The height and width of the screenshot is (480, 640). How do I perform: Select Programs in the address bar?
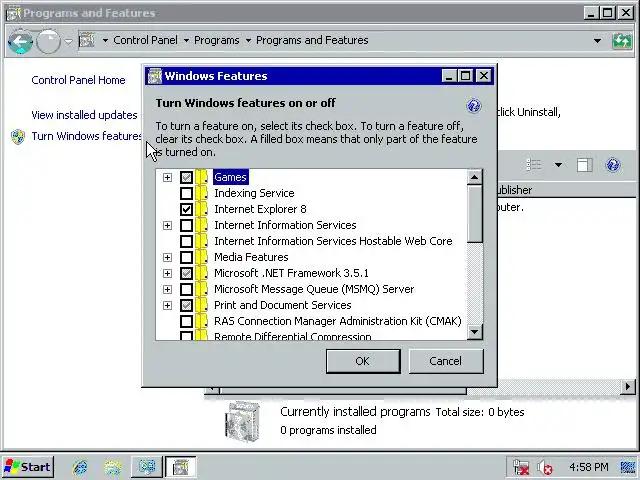click(216, 40)
